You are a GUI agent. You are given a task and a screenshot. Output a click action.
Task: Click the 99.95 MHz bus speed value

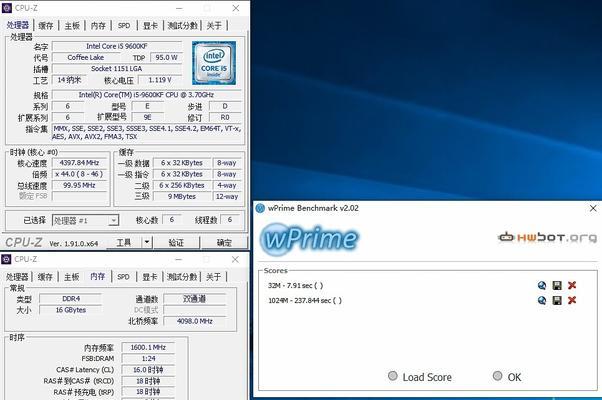(x=79, y=185)
